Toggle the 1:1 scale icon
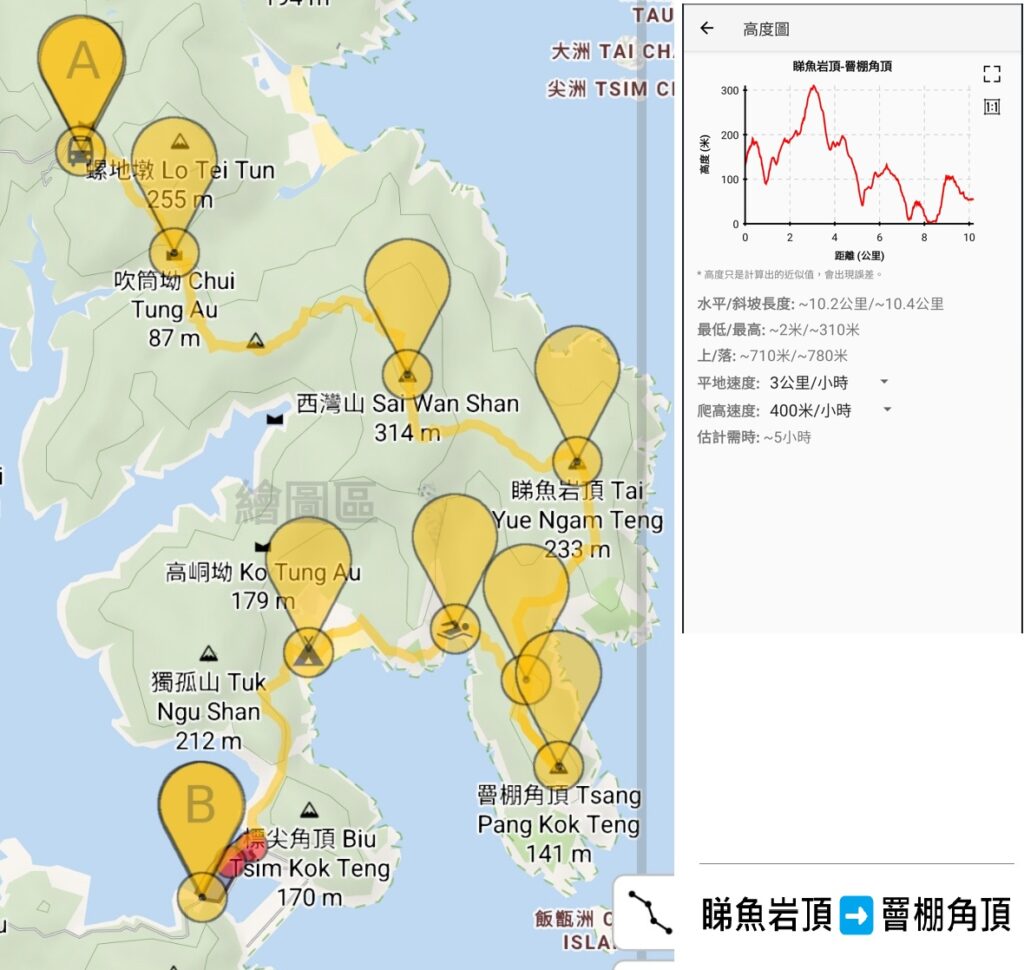Screen dimensions: 1024x970 tap(991, 107)
